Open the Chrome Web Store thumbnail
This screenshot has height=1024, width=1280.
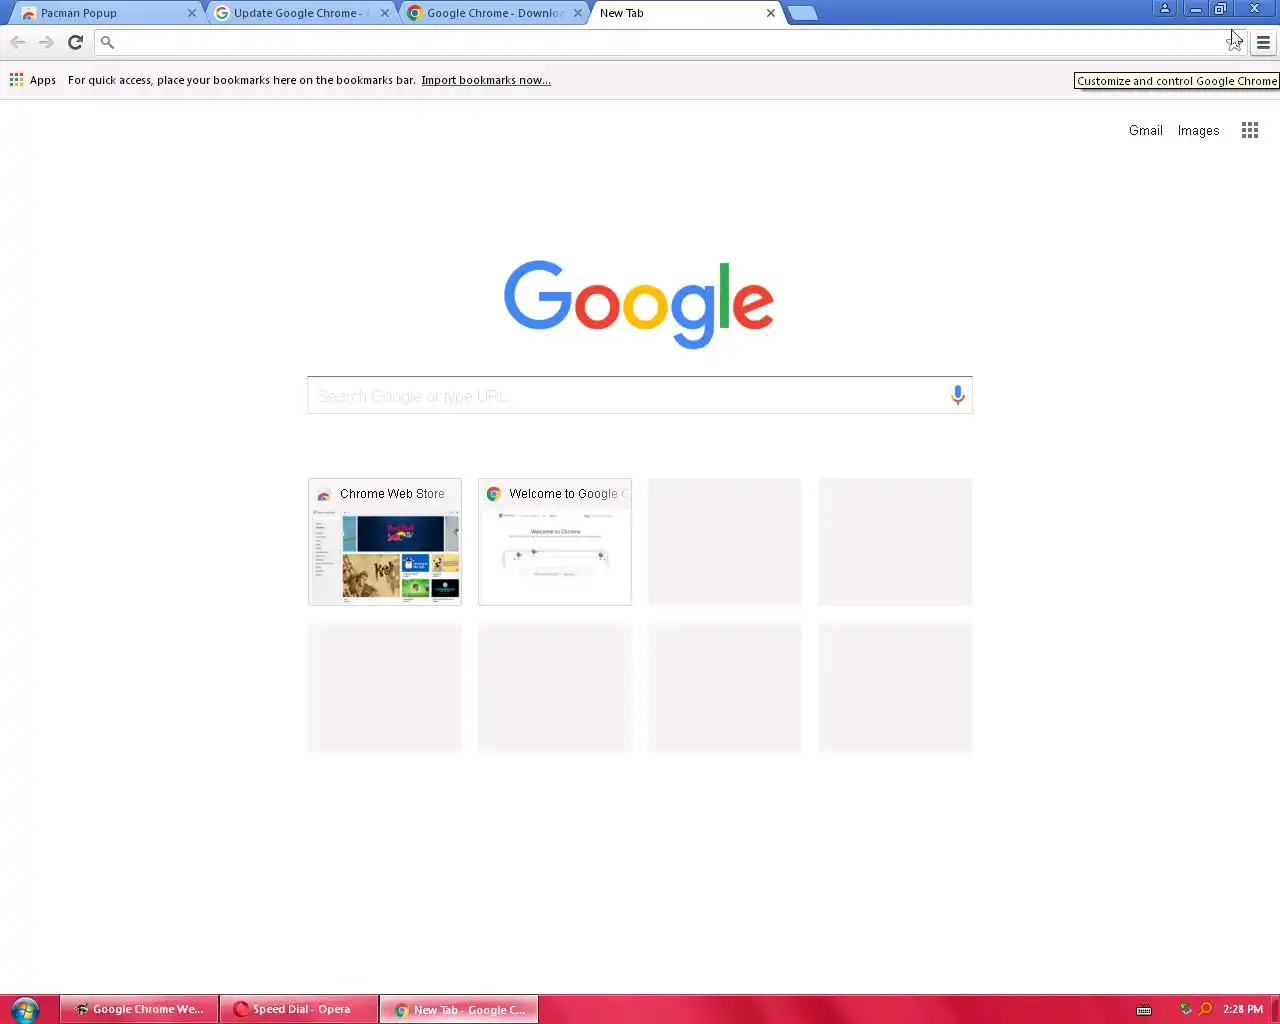point(385,541)
